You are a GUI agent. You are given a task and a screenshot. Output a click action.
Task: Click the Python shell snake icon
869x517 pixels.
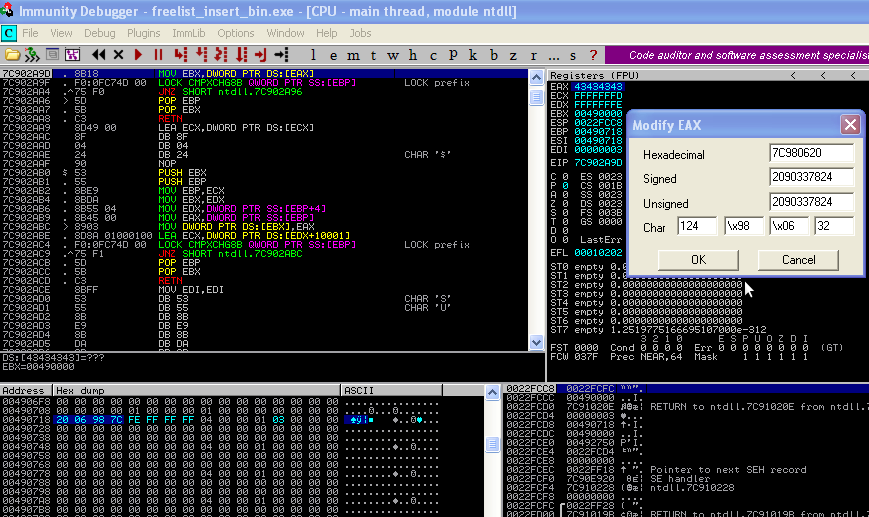point(32,55)
